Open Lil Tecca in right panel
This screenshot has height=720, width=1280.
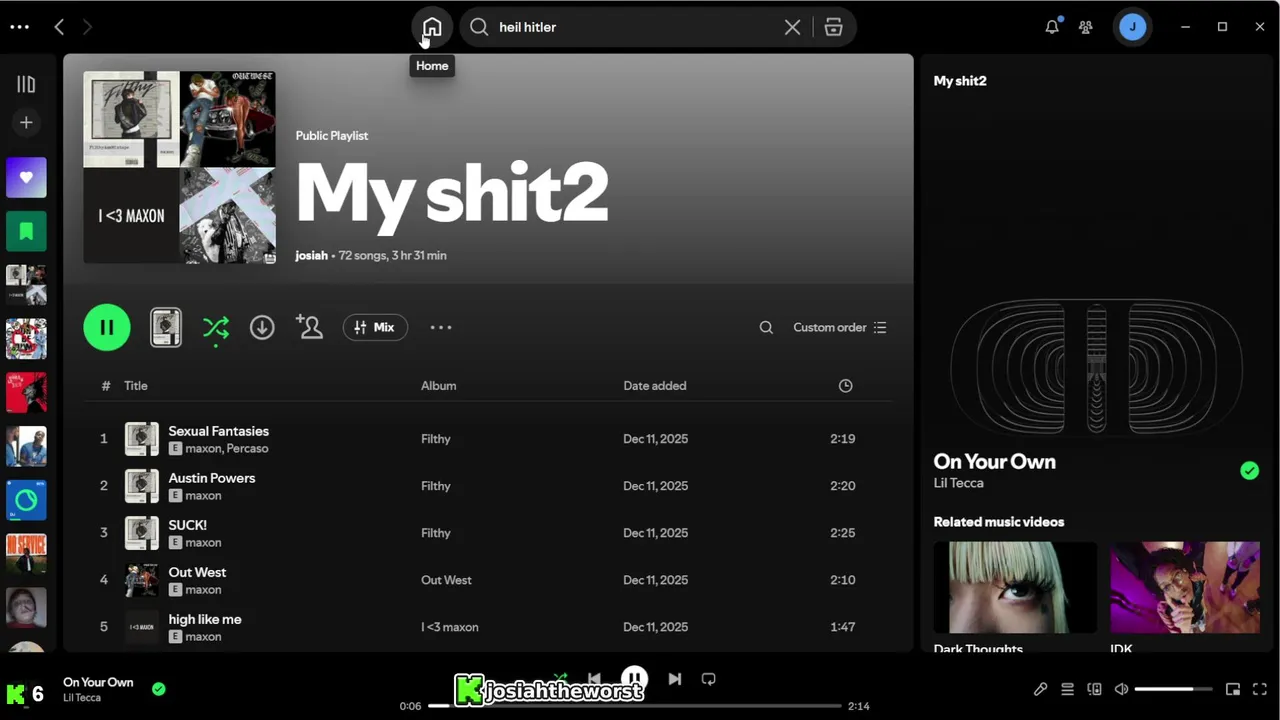click(958, 483)
